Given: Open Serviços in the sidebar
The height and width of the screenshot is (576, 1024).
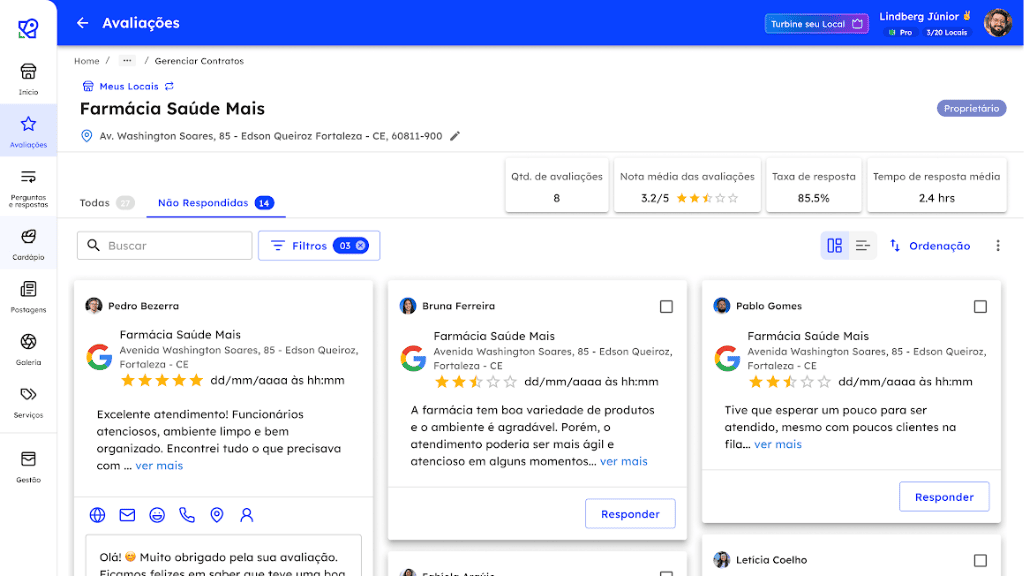Looking at the screenshot, I should tap(28, 402).
